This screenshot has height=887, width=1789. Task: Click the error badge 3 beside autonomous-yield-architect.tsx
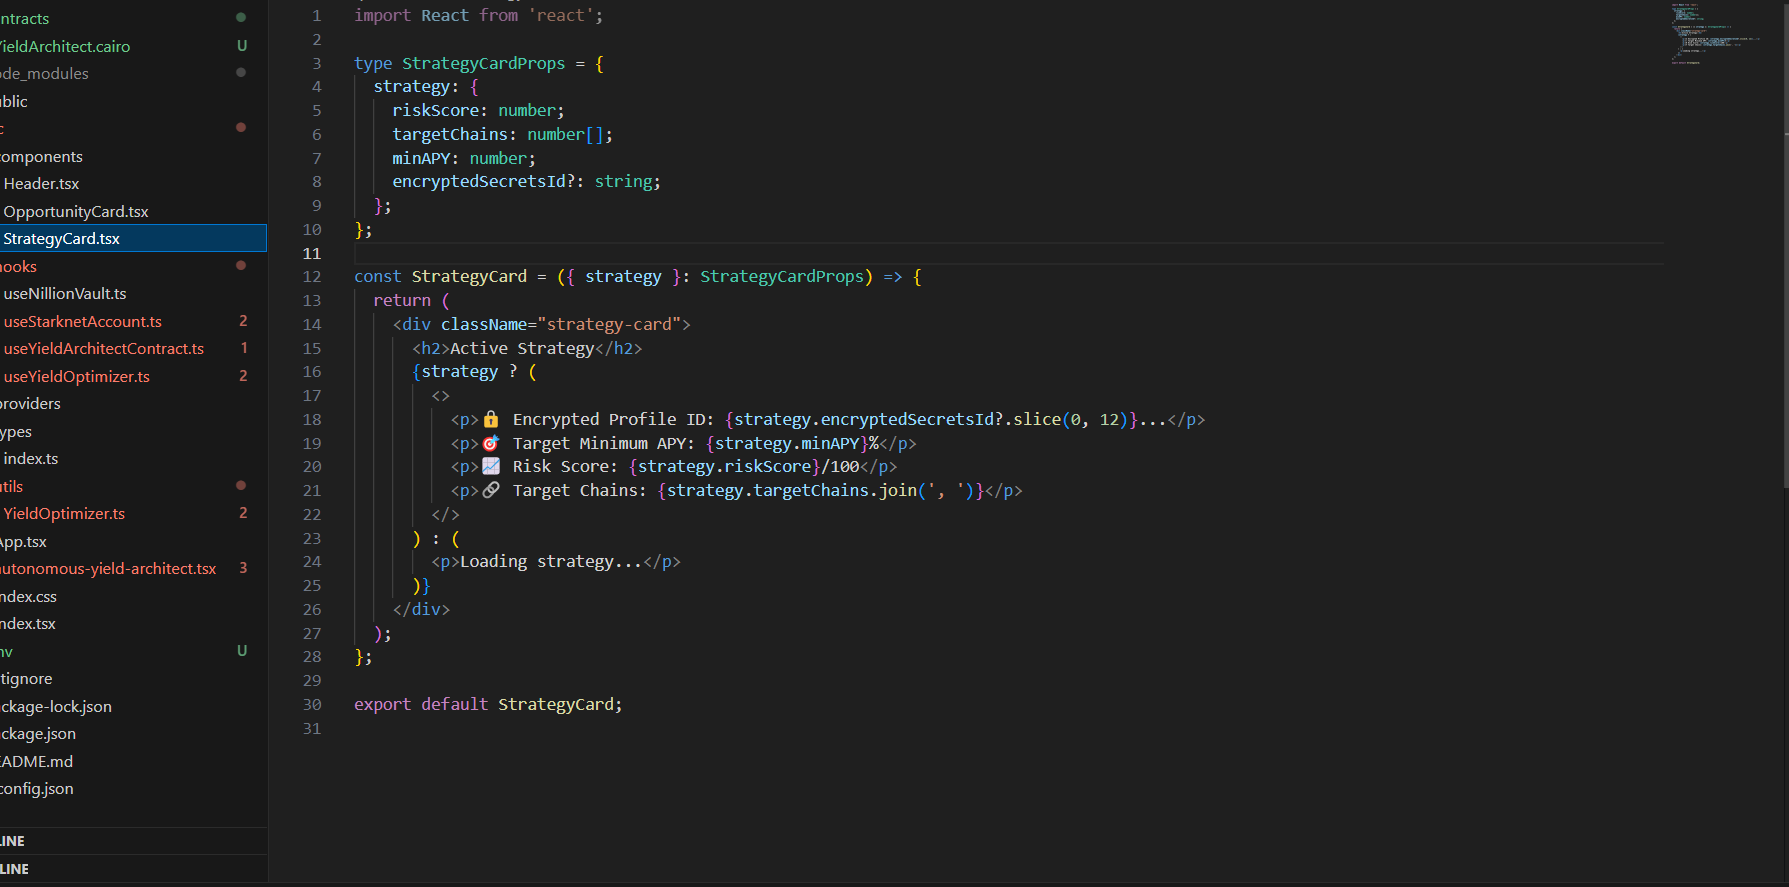243,568
